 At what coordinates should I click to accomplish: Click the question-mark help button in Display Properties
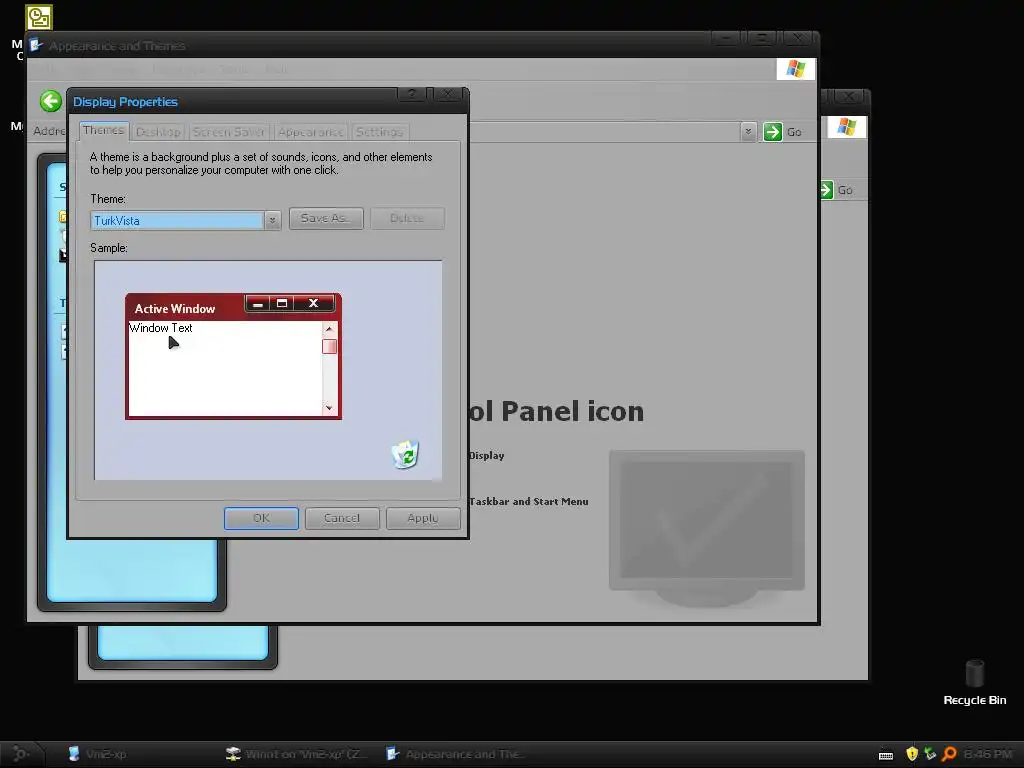tap(411, 95)
